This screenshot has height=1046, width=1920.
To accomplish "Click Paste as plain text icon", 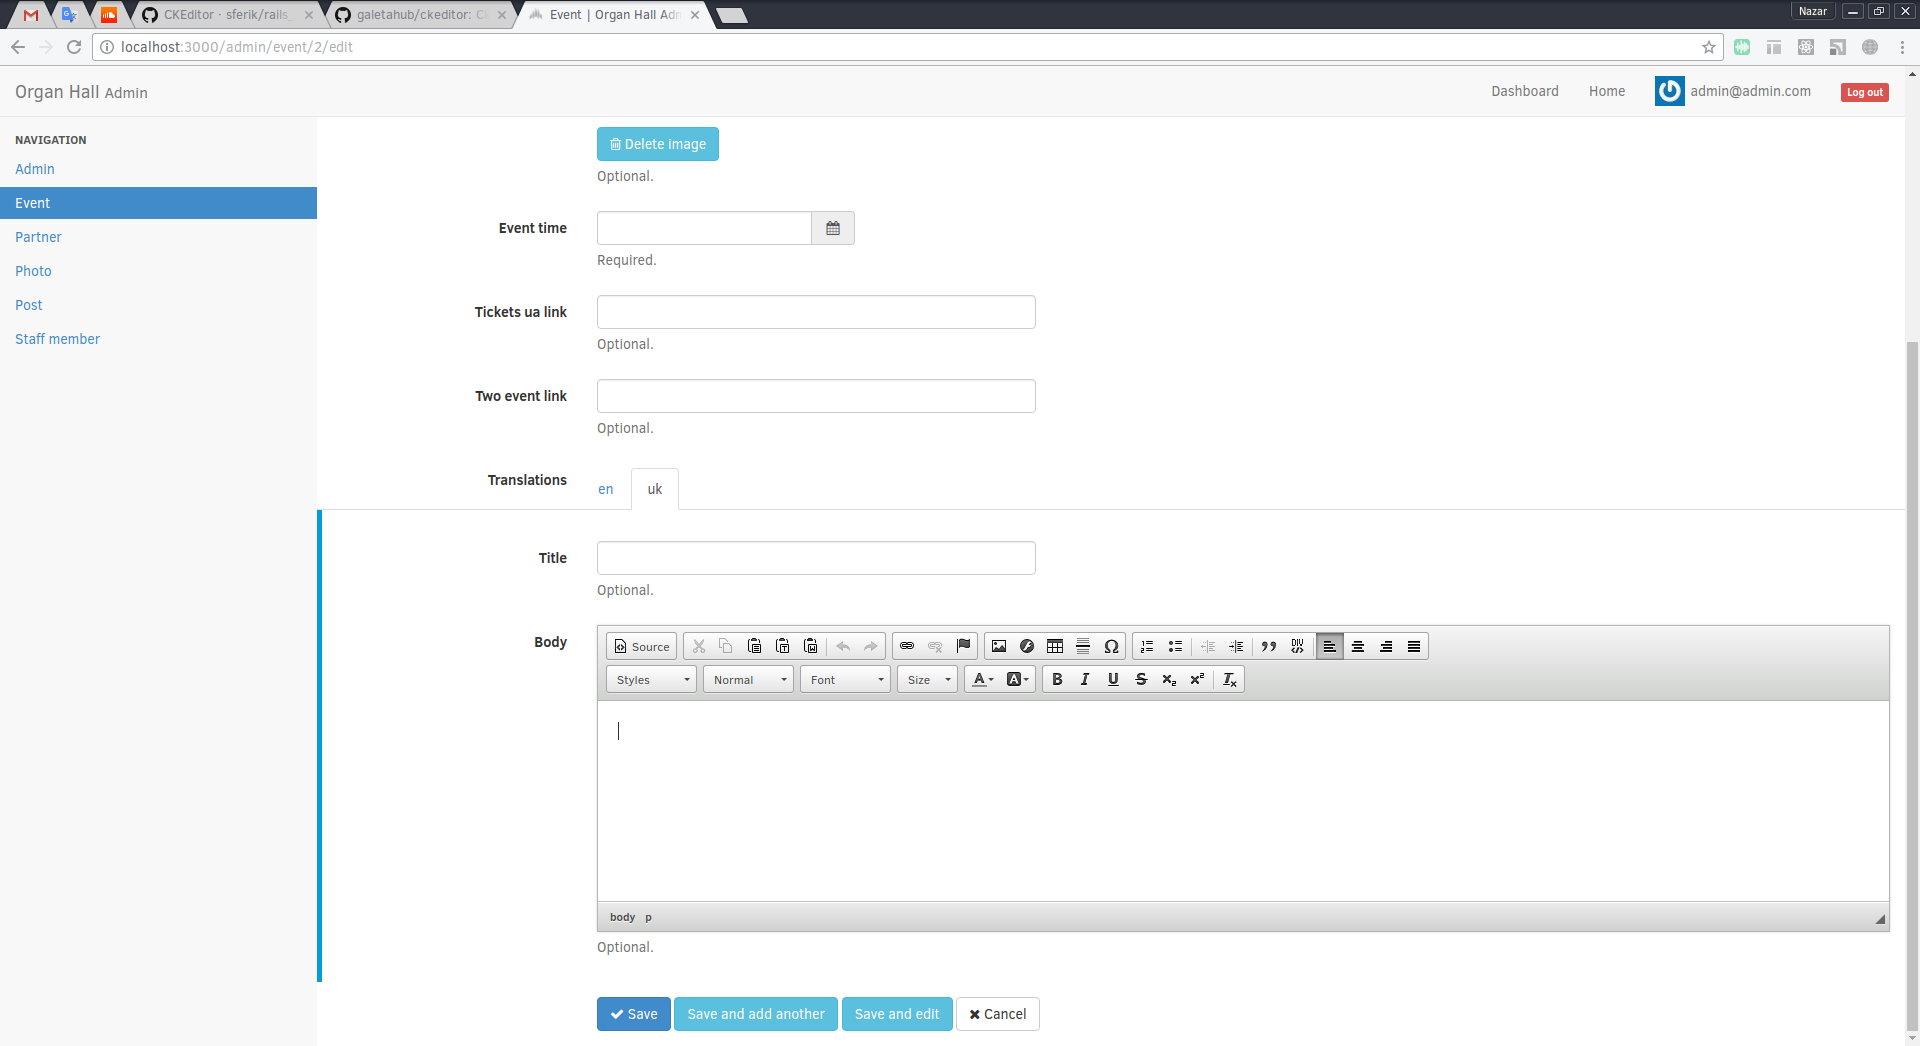I will (x=783, y=646).
